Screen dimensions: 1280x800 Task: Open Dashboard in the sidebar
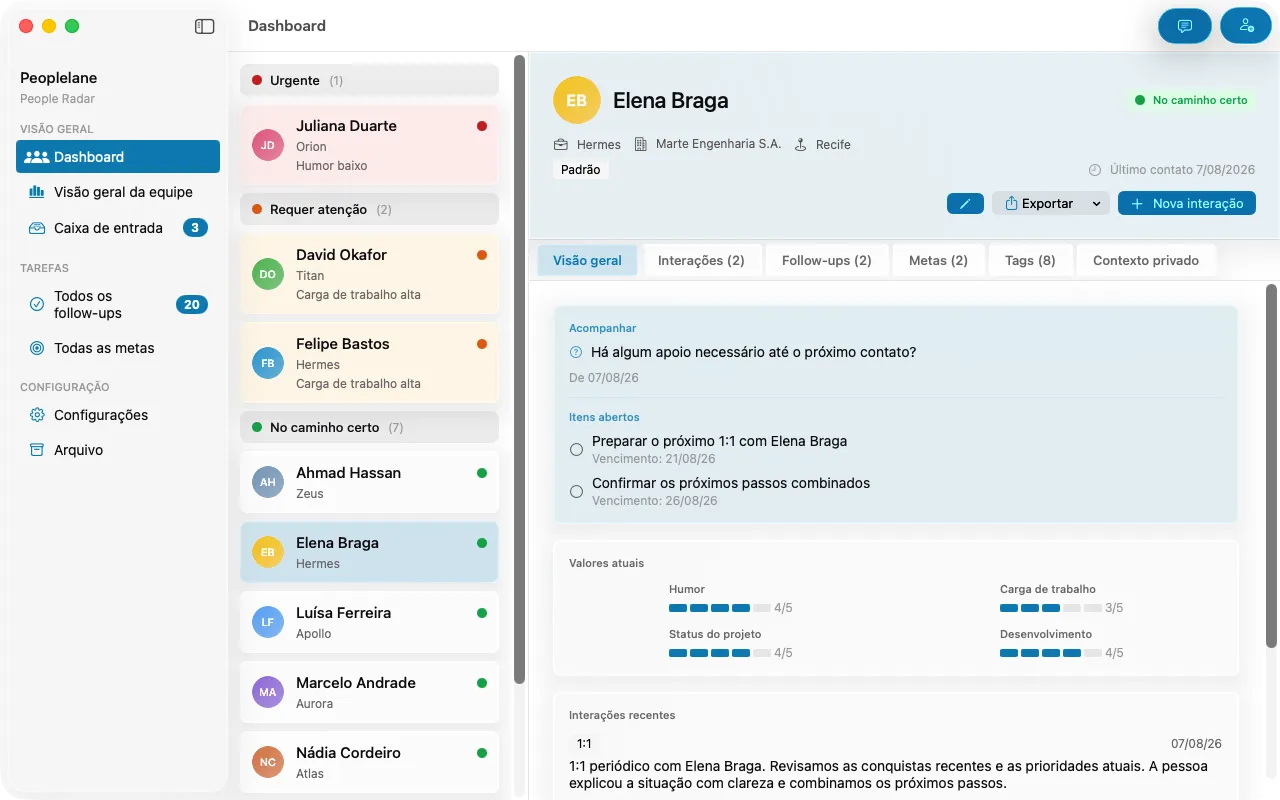tap(118, 157)
